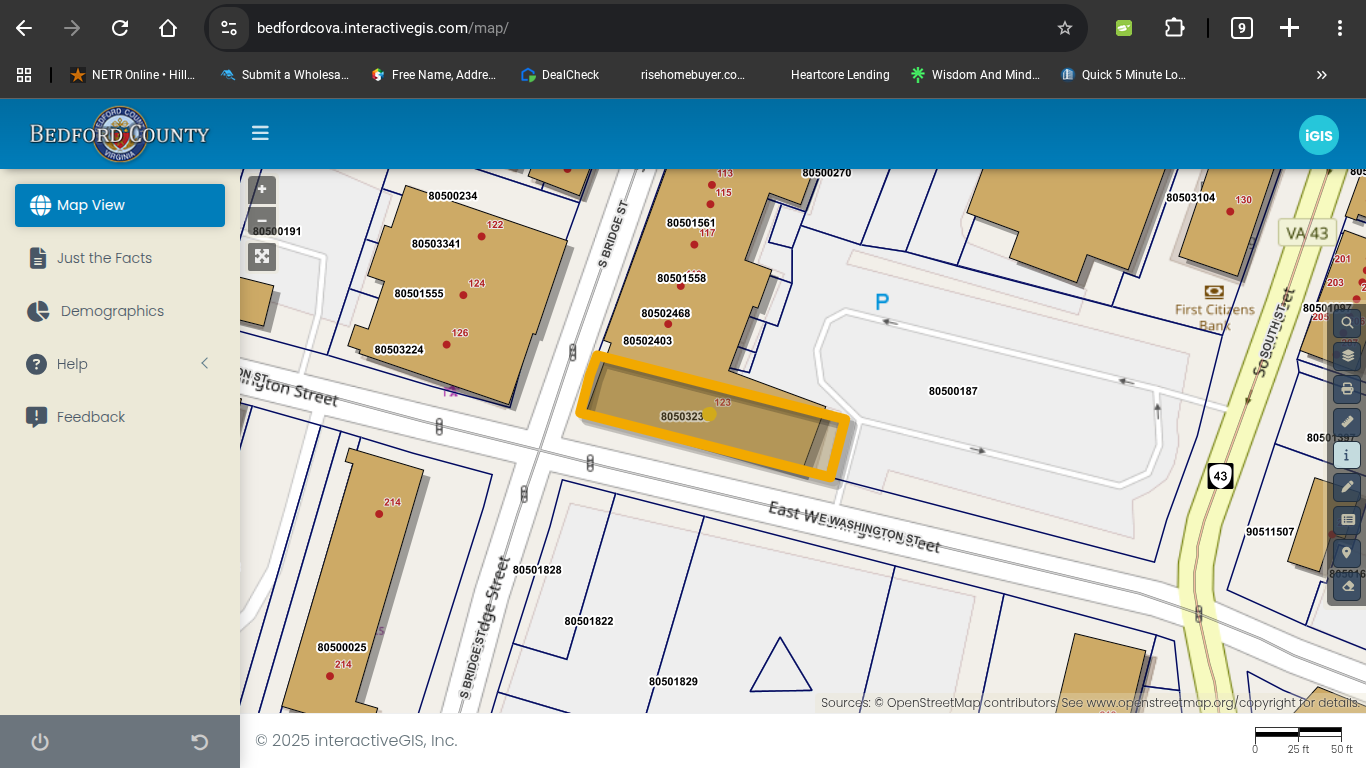1366x768 pixels.
Task: Select the pencil draw tool
Action: point(1347,487)
